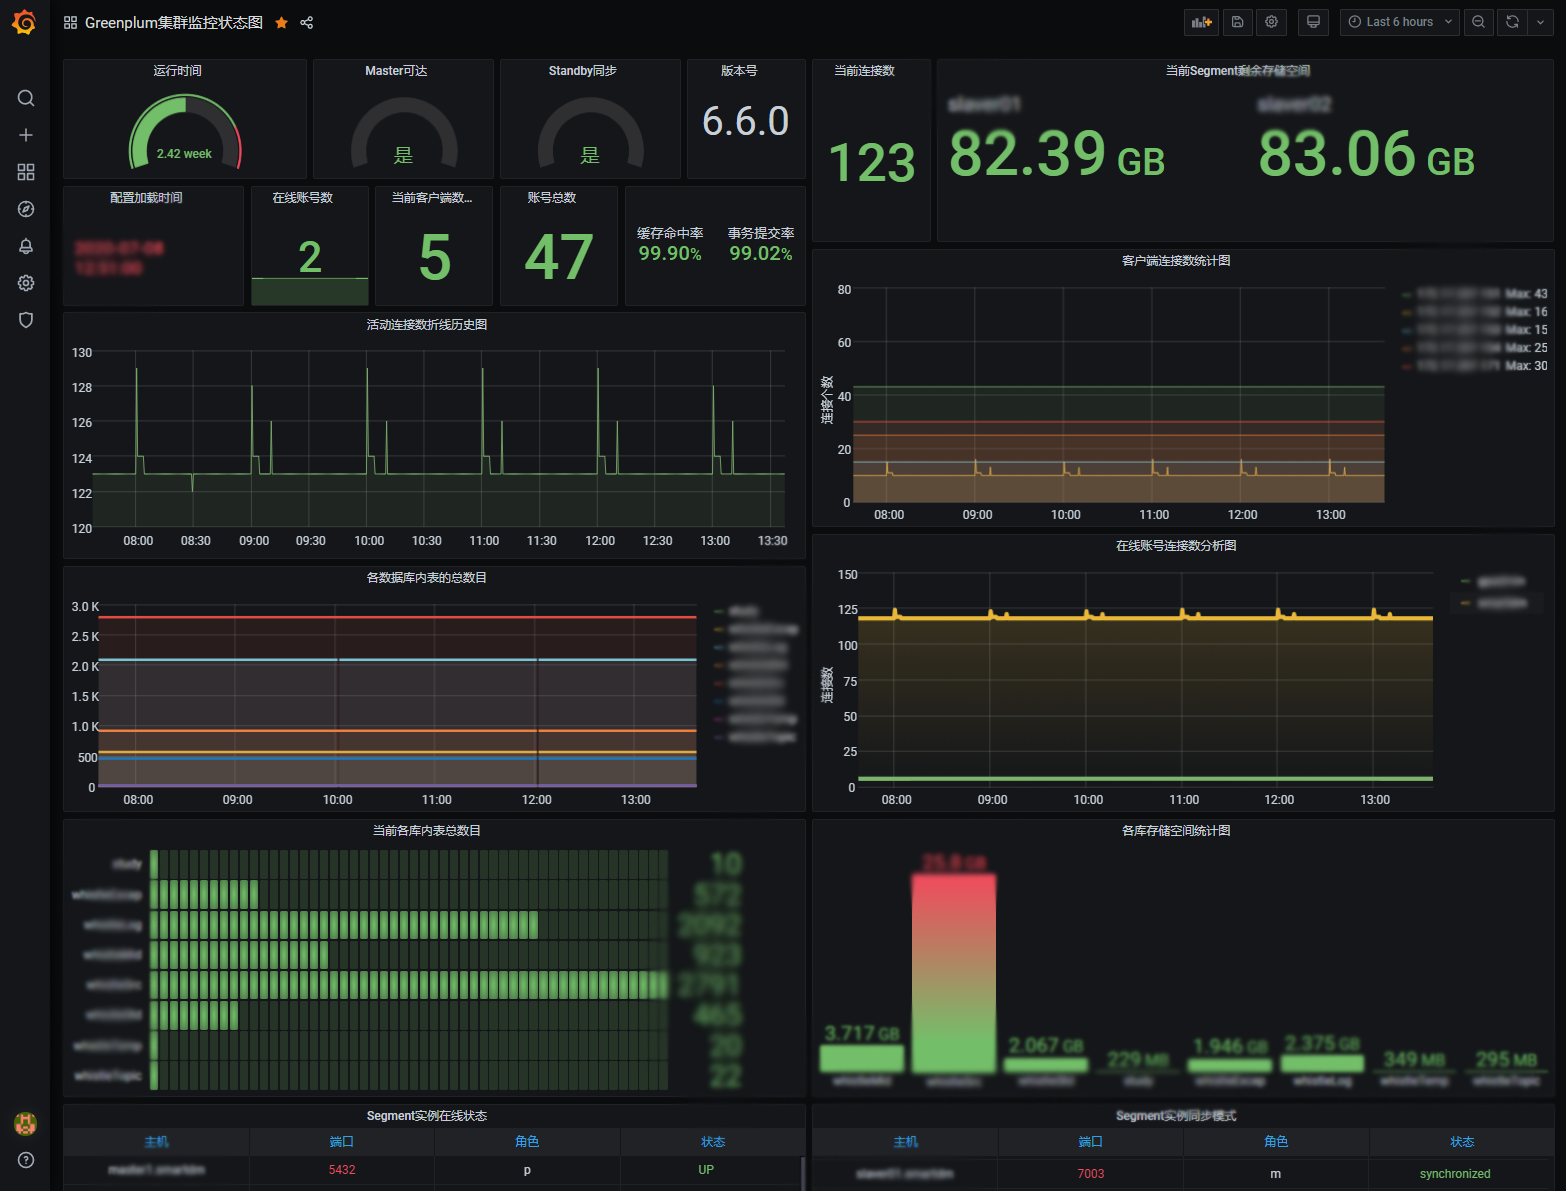Screen dimensions: 1566x1191
Task: Sort Segment实例在线状态 table by 端口 column
Action: pos(342,1142)
